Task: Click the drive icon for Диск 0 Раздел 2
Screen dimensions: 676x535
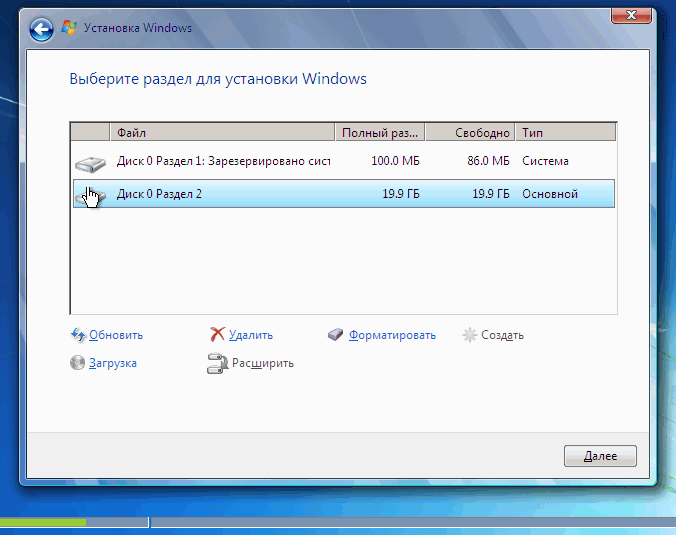Action: click(x=91, y=197)
